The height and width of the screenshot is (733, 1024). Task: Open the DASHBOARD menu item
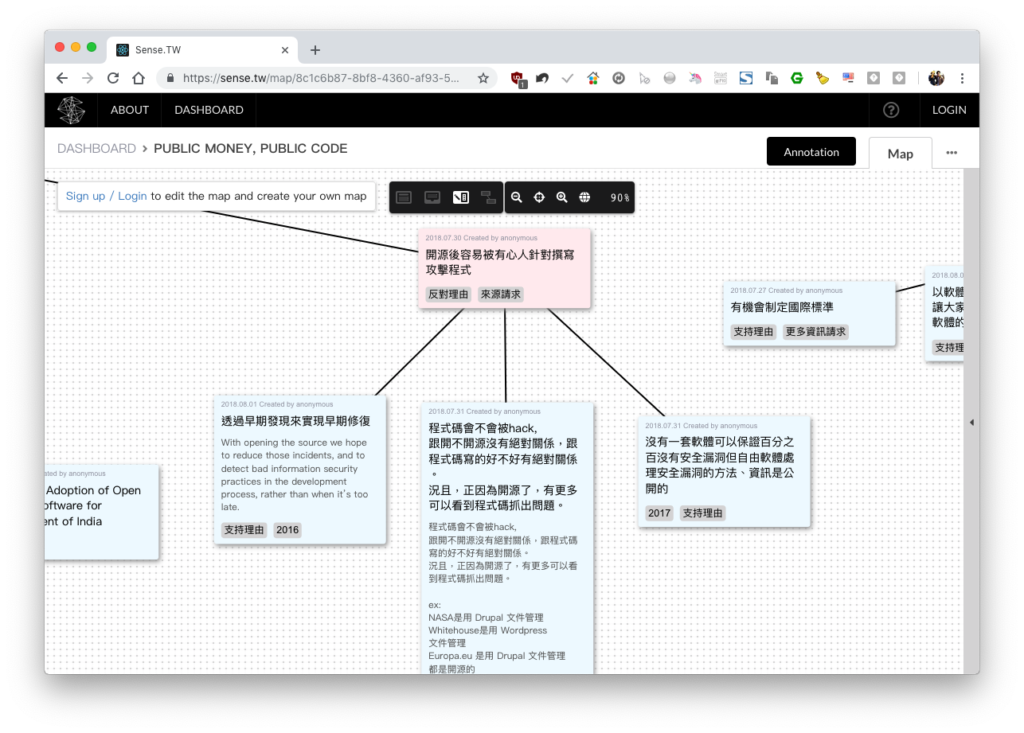pyautogui.click(x=209, y=110)
